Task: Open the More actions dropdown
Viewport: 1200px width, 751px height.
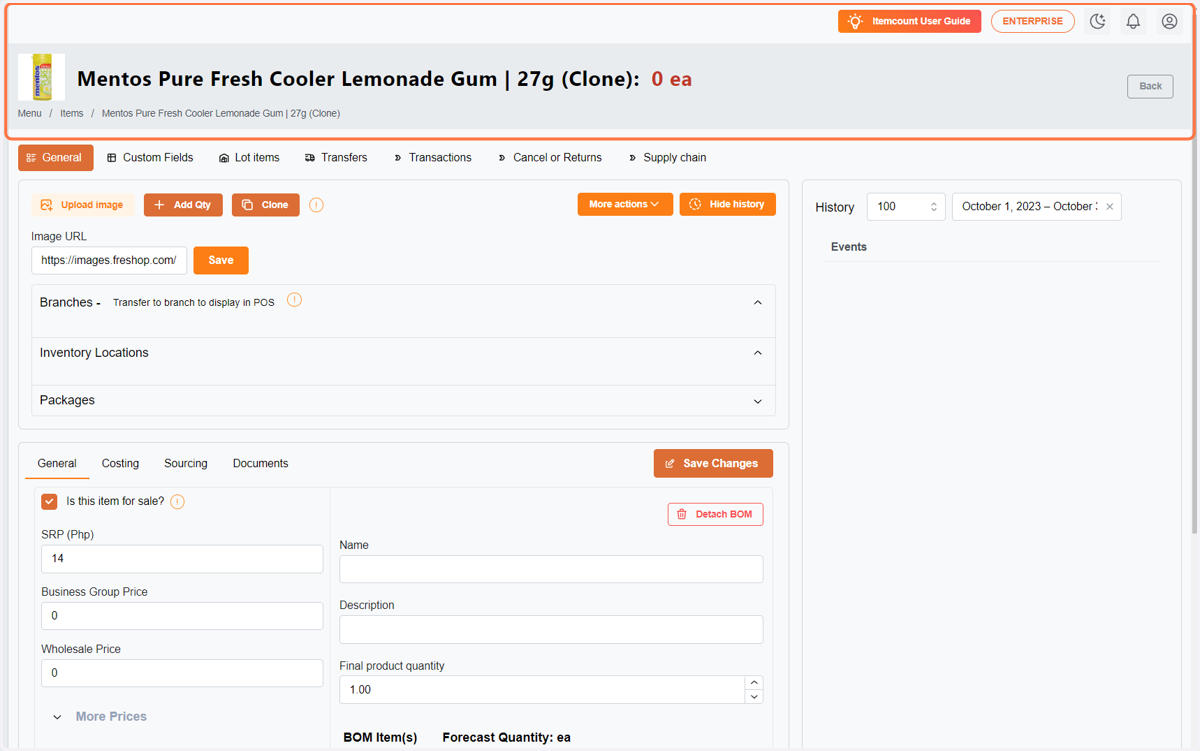Action: (625, 204)
